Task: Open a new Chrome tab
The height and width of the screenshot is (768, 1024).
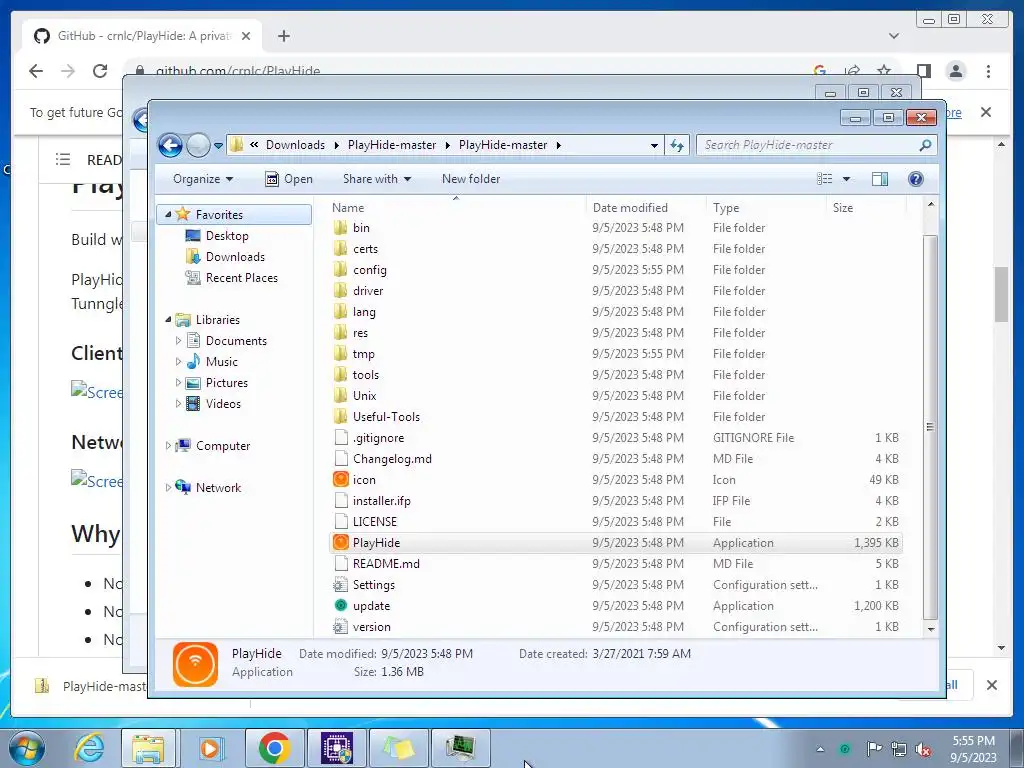Action: tap(283, 36)
